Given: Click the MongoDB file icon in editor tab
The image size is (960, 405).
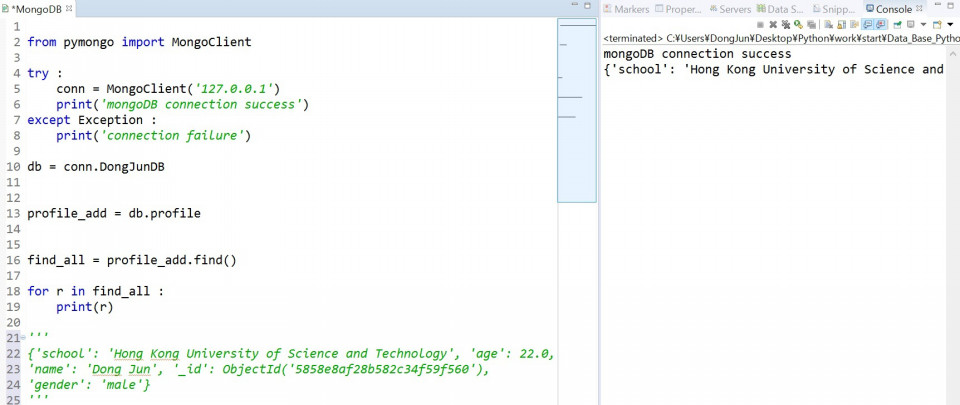Looking at the screenshot, I should tap(5, 9).
